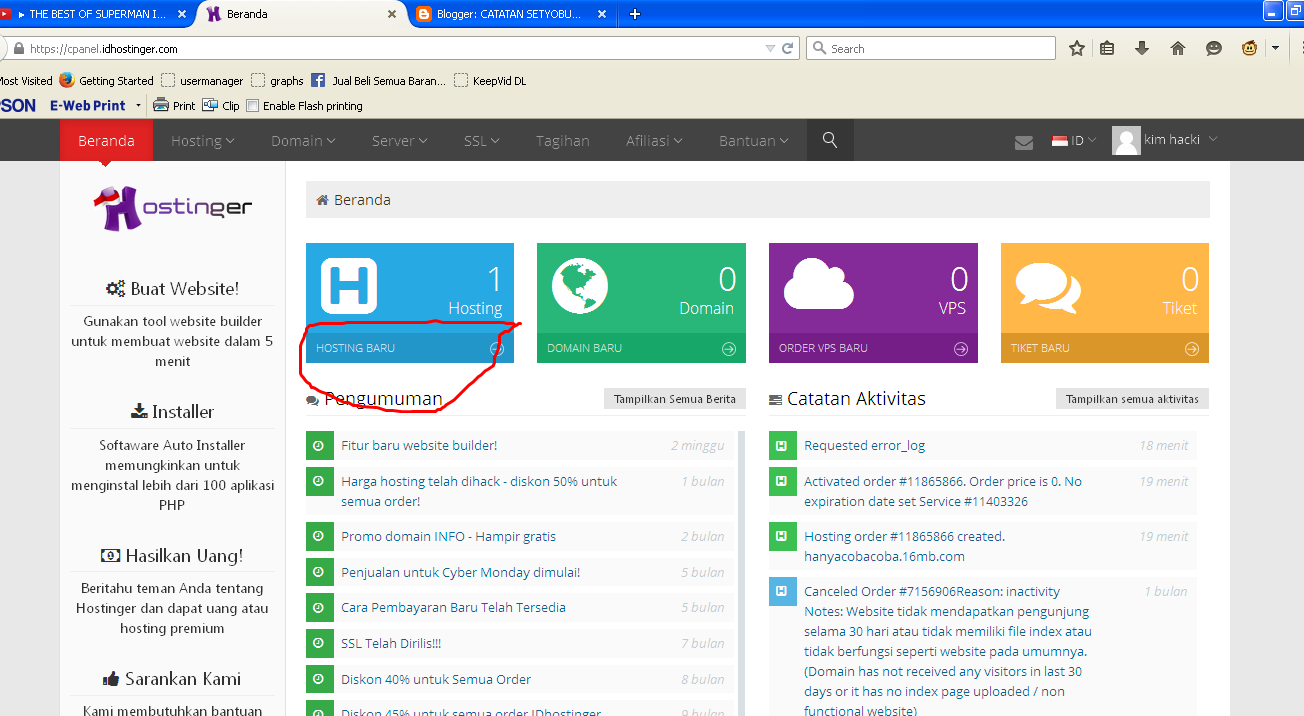Expand the Server menu dropdown

click(400, 141)
